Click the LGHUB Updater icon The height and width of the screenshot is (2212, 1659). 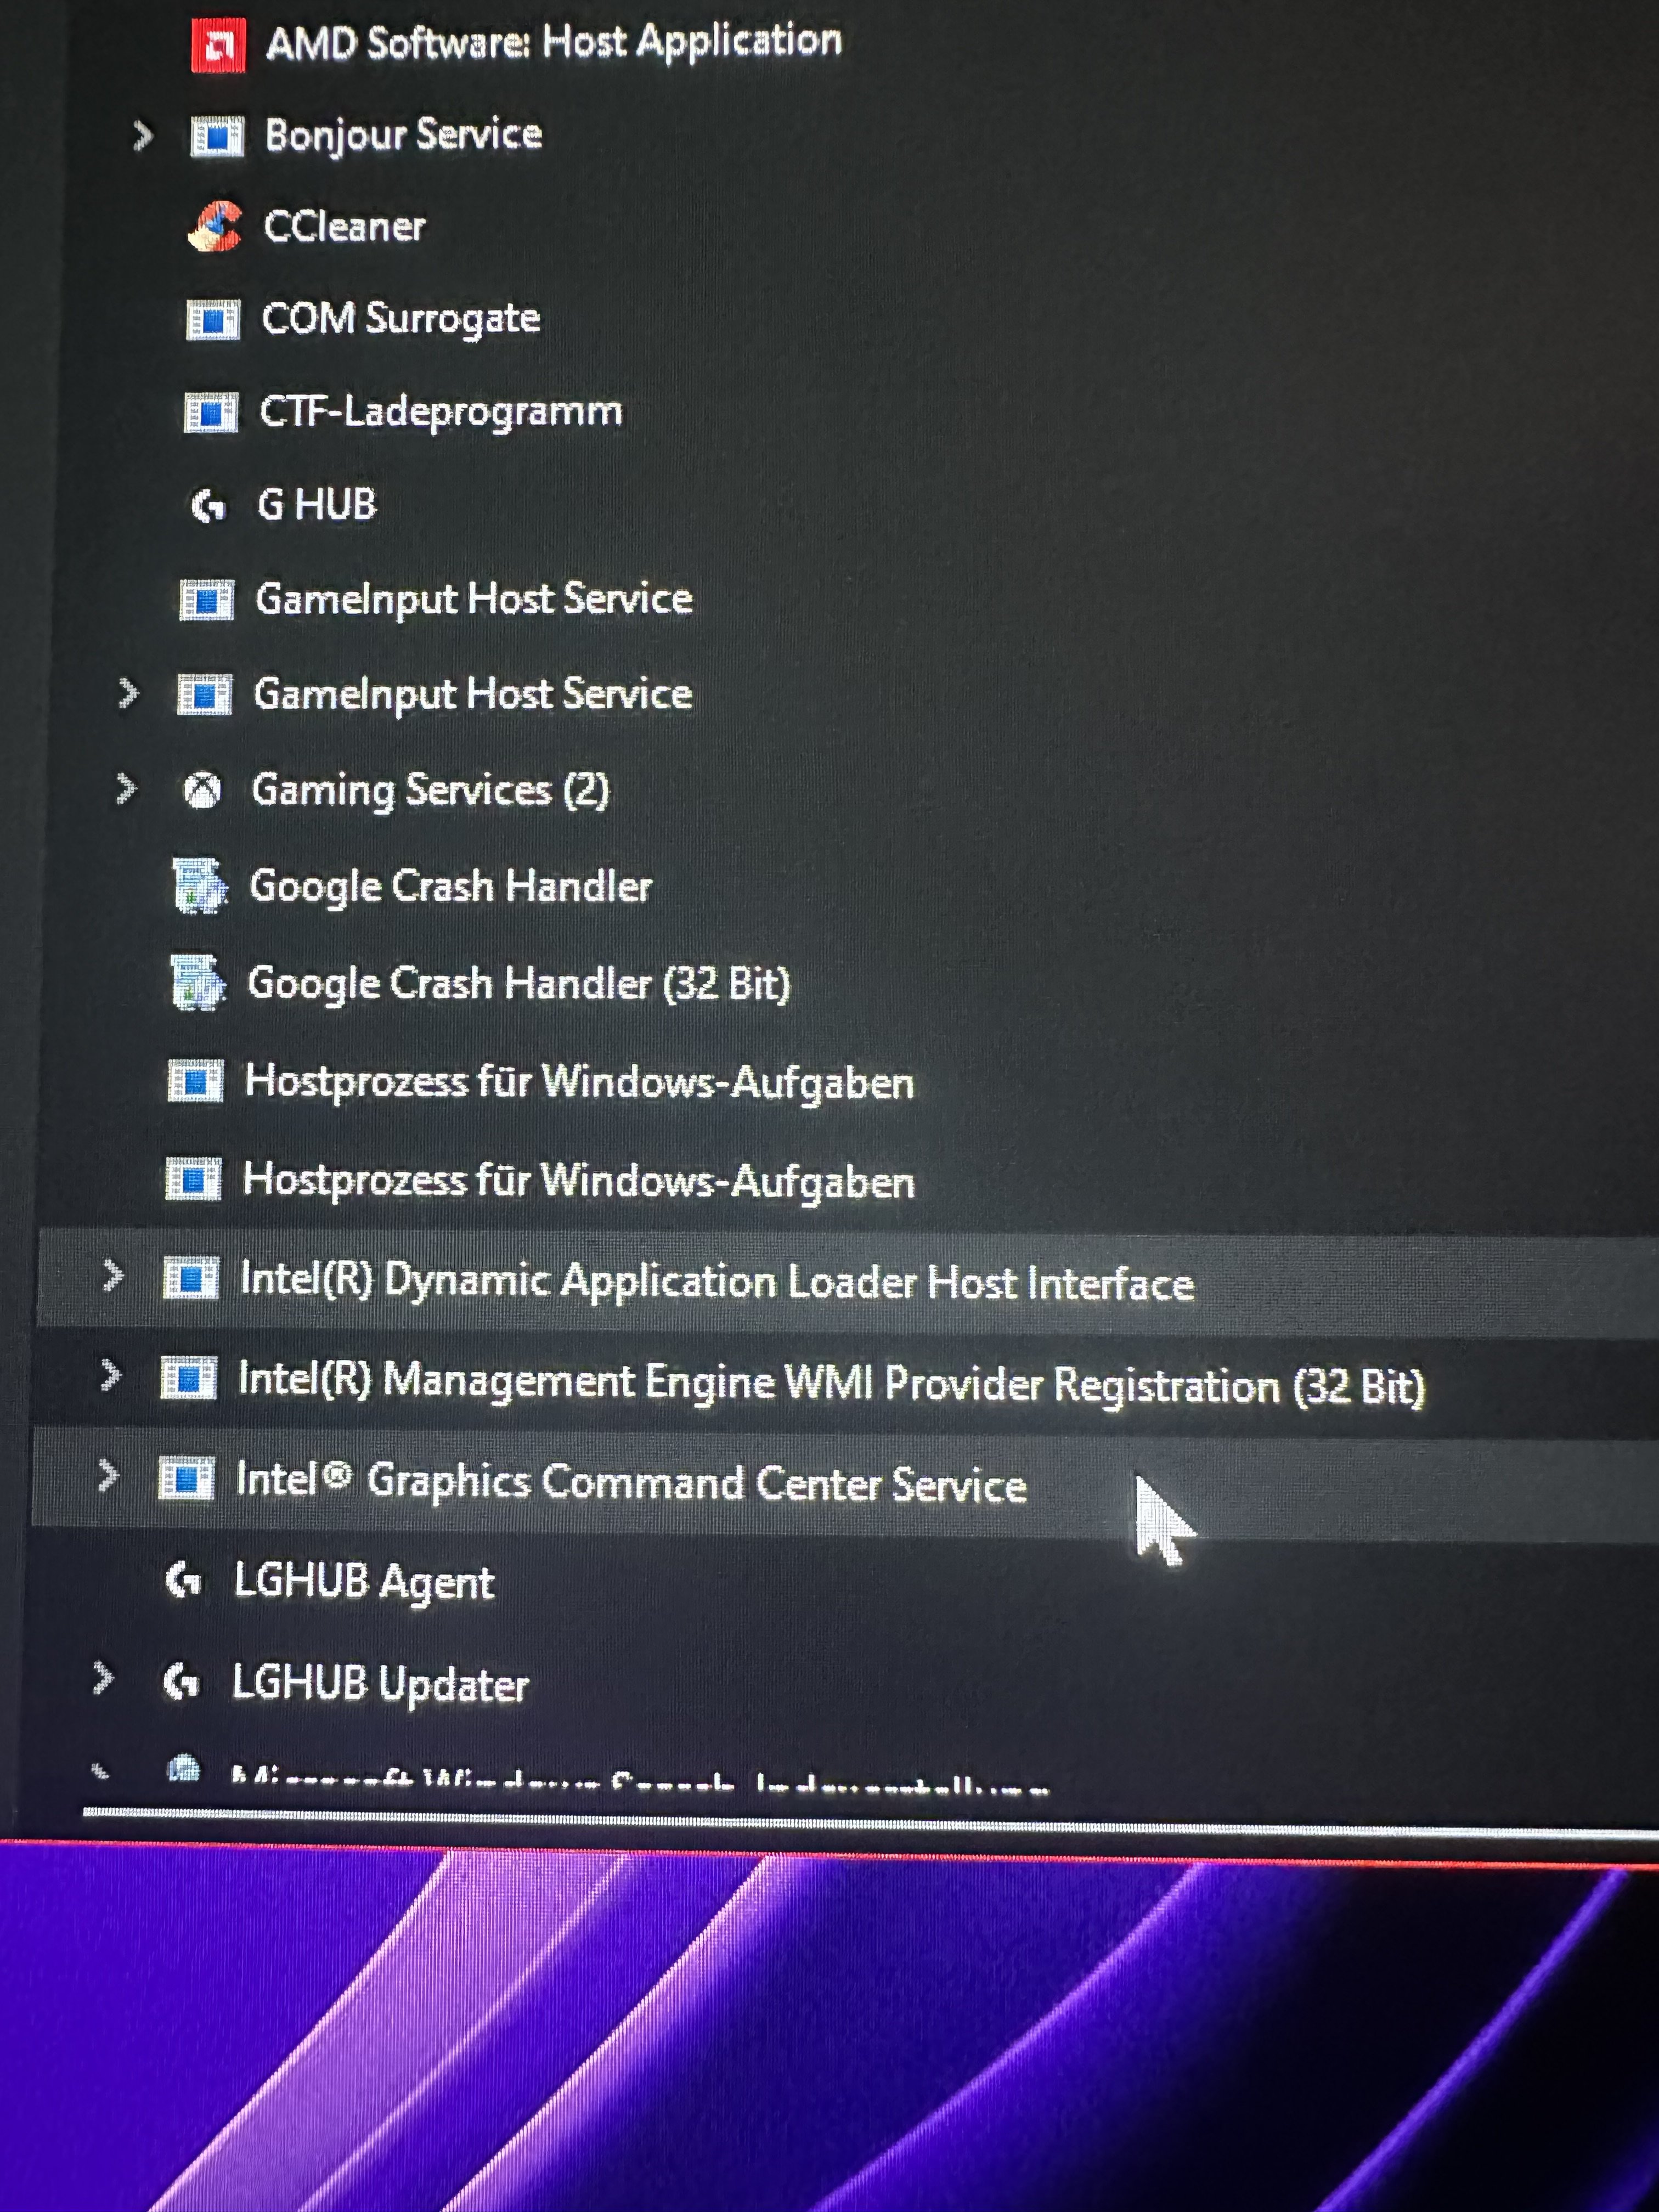click(x=181, y=1682)
